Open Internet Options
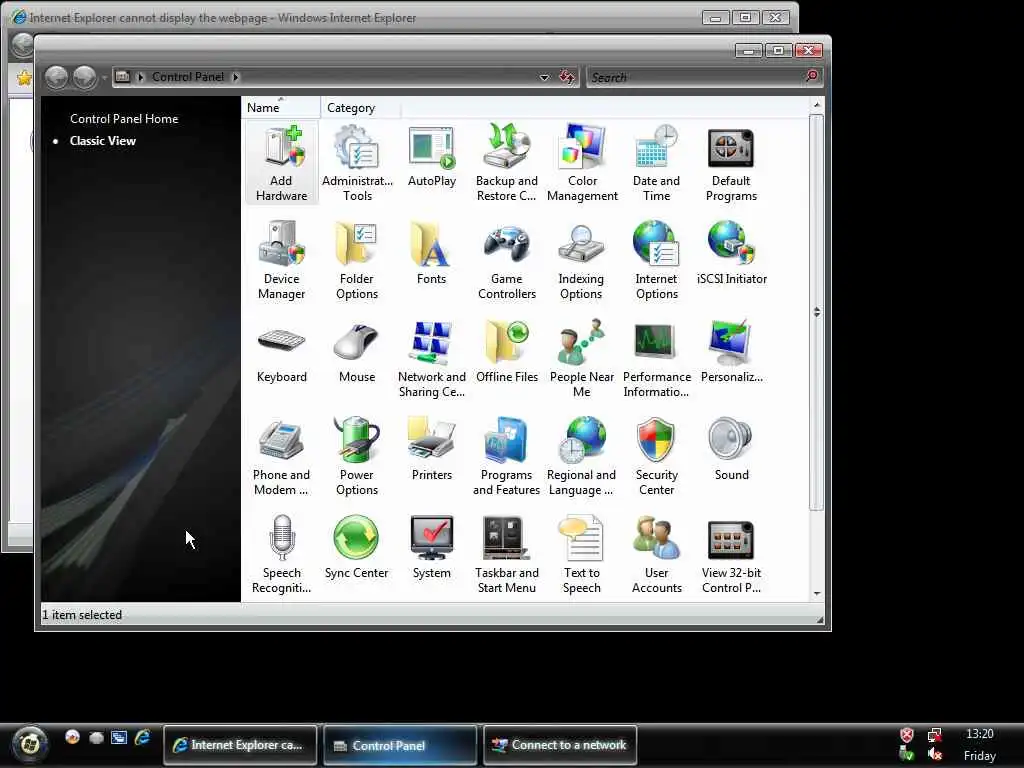This screenshot has width=1024, height=768. (656, 261)
